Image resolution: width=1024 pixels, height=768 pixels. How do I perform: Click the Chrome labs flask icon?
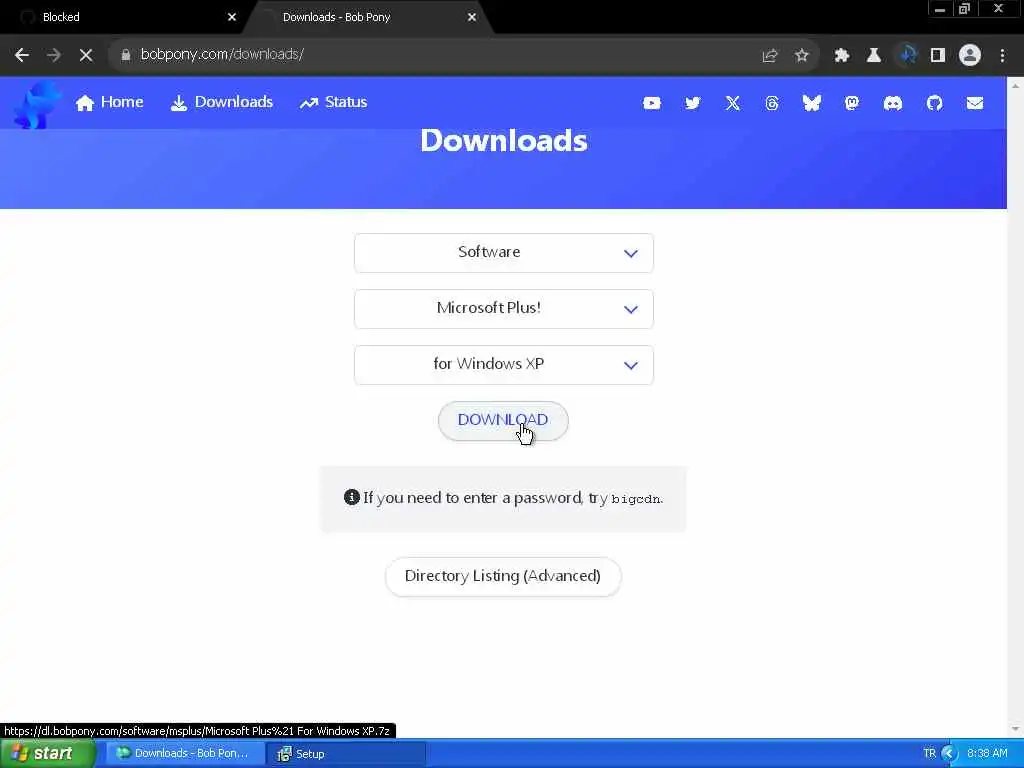874,56
